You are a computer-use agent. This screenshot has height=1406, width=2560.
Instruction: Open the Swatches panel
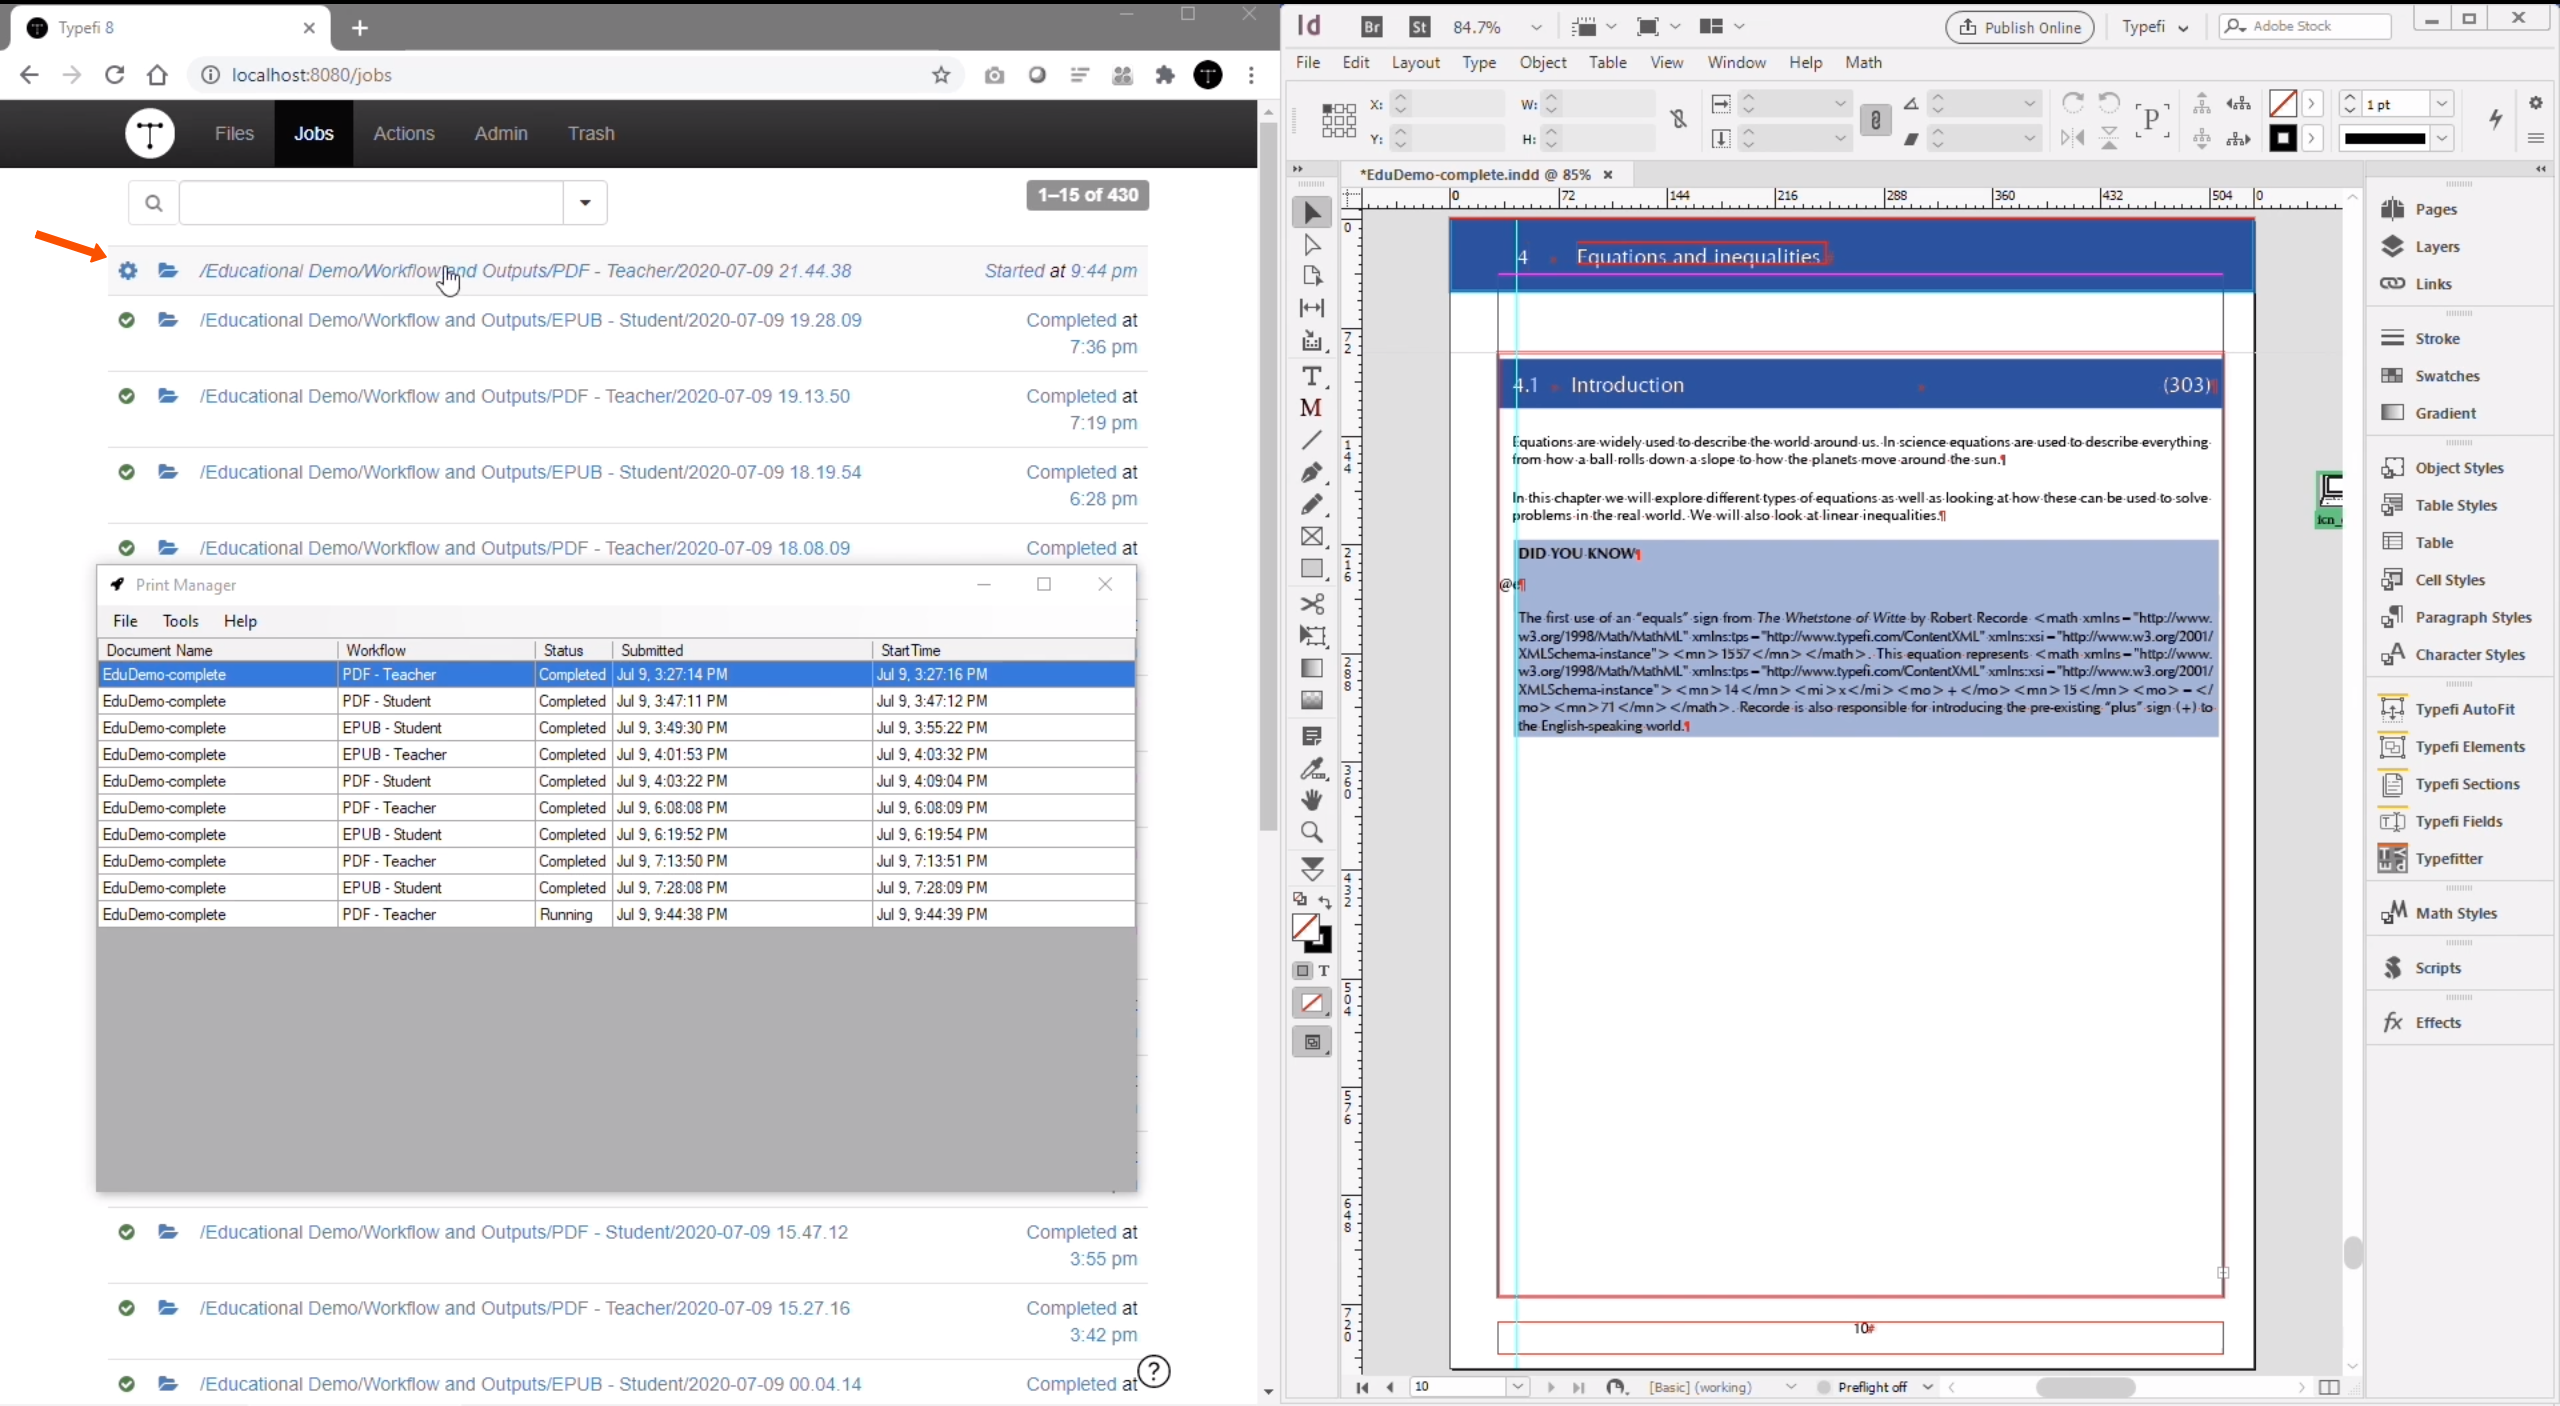pyautogui.click(x=2430, y=376)
